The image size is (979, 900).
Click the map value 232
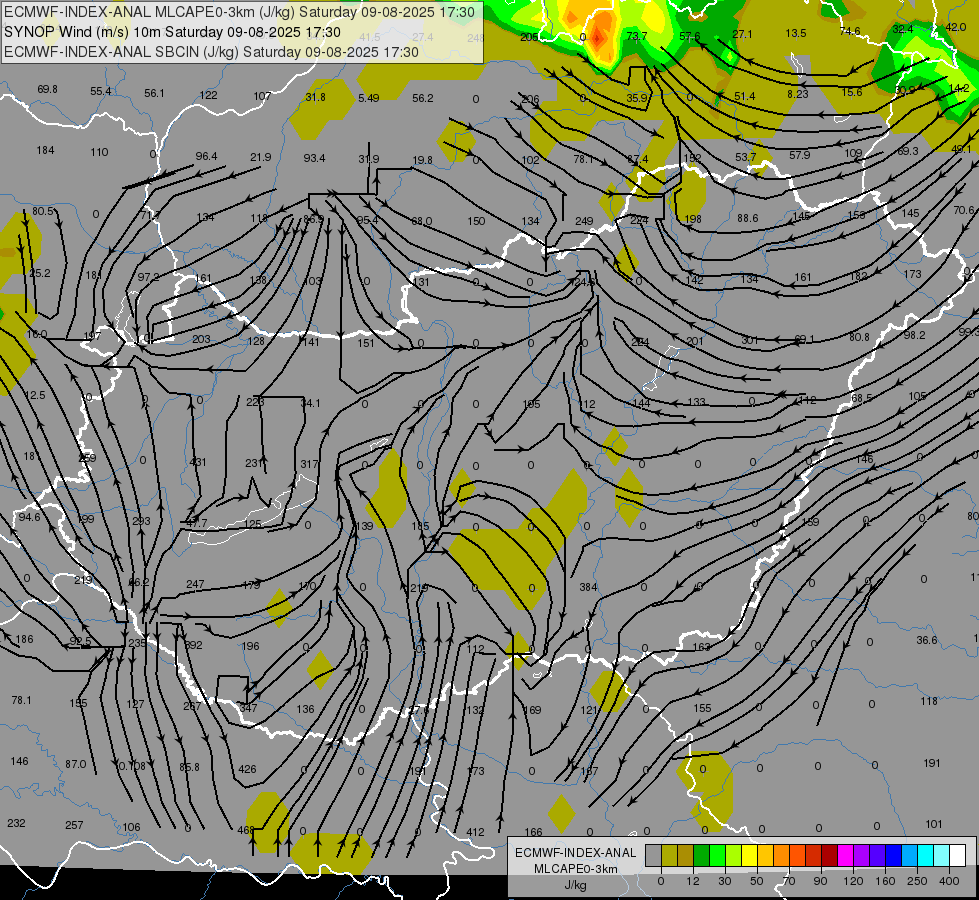pyautogui.click(x=16, y=823)
